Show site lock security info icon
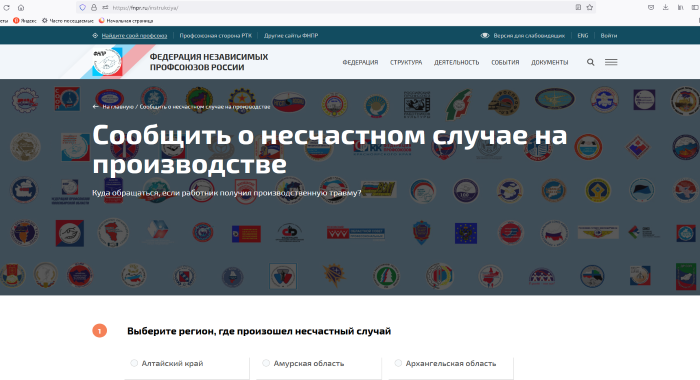 pos(94,8)
